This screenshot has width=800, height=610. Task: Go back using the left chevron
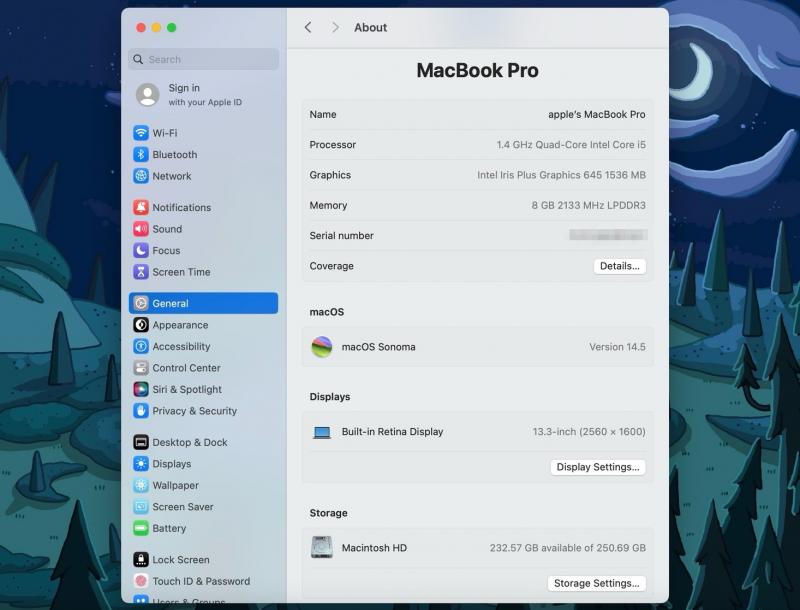coord(308,28)
